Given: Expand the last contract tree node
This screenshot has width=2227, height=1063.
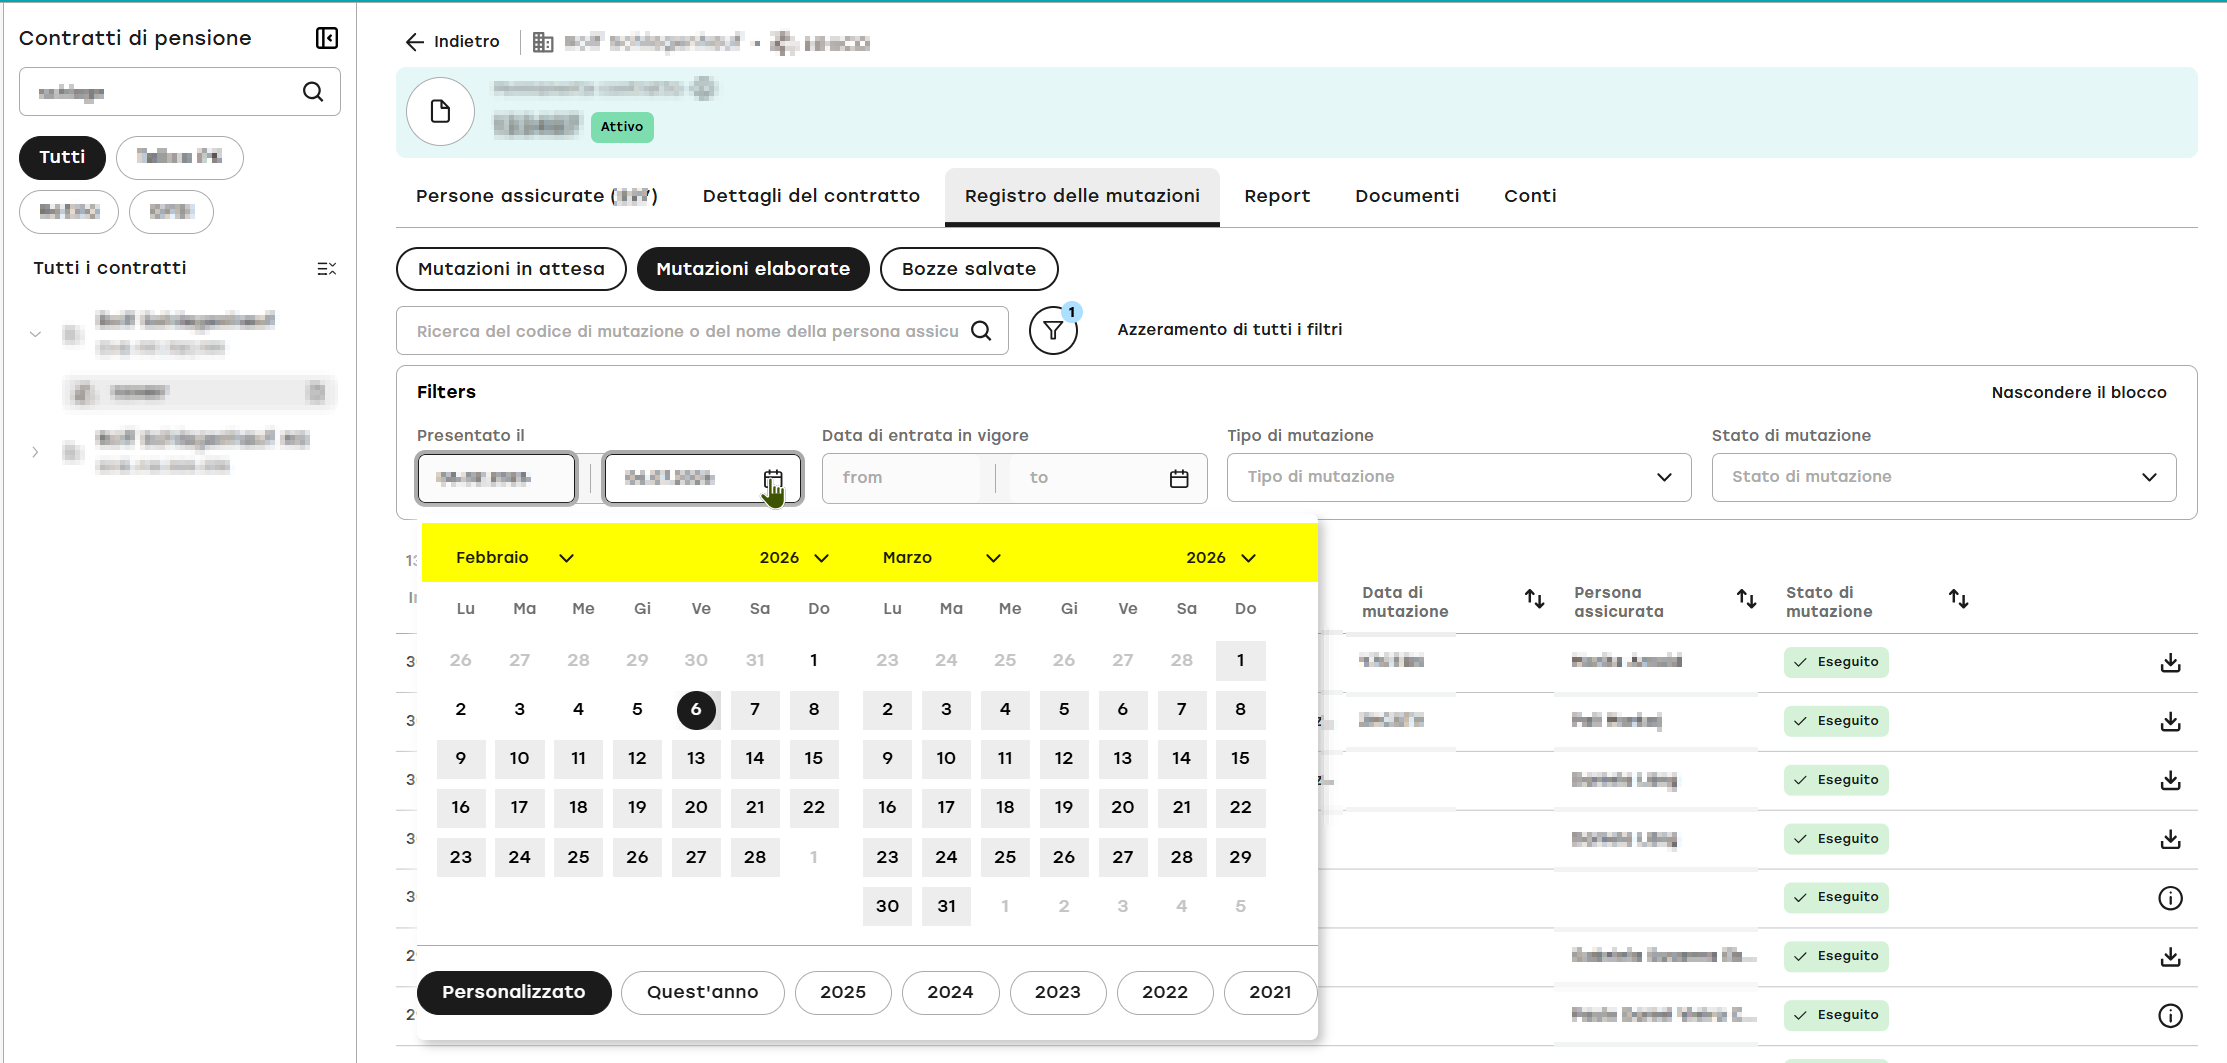Looking at the screenshot, I should coord(36,452).
